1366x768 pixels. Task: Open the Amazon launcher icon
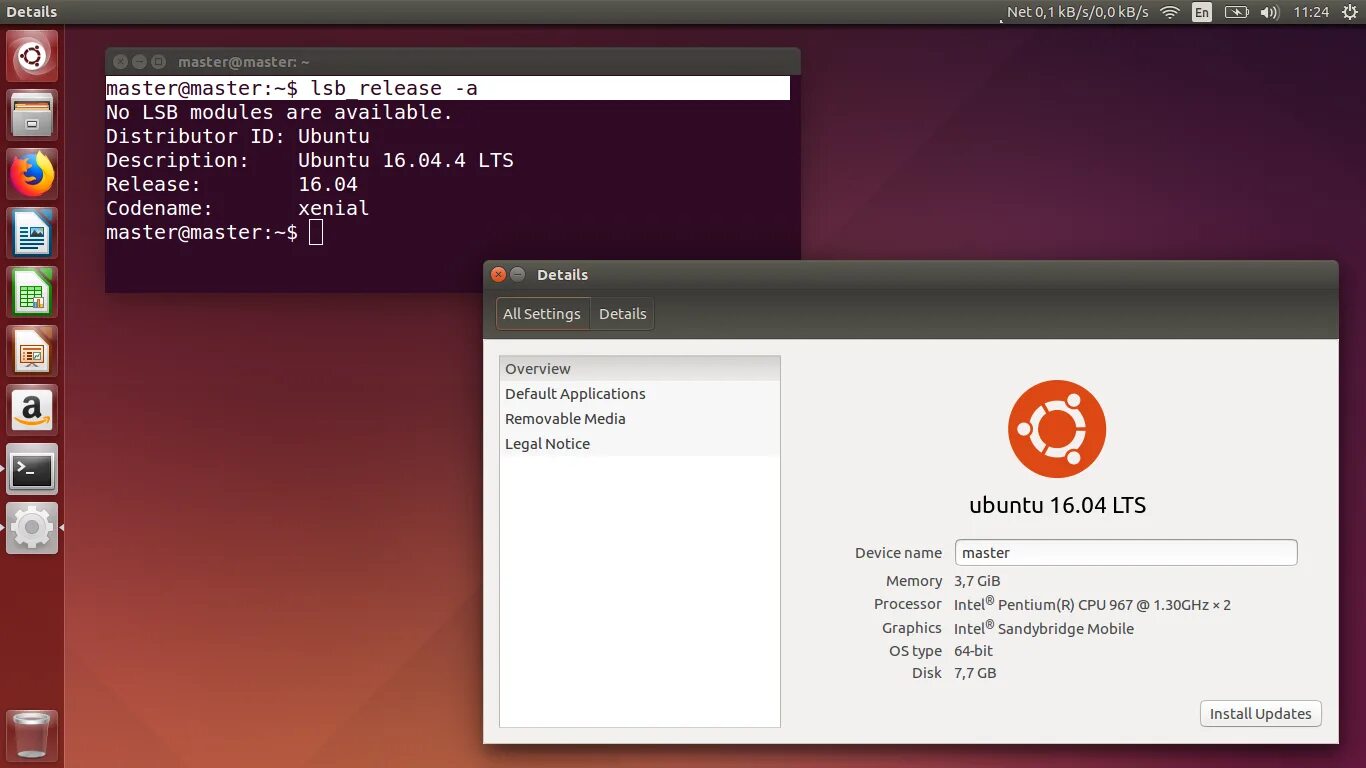(x=32, y=410)
